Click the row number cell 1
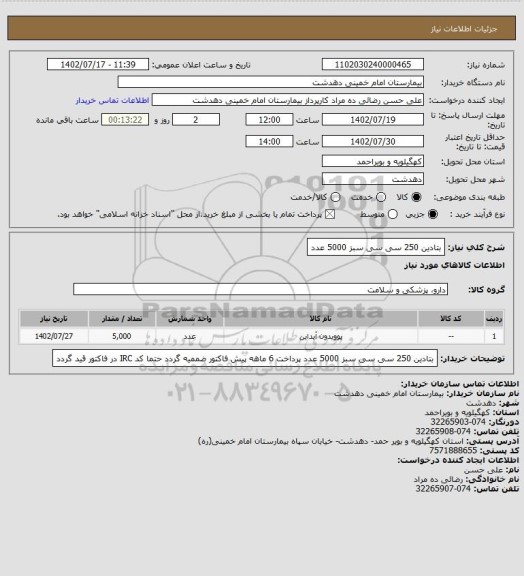524x576 pixels. (x=494, y=336)
